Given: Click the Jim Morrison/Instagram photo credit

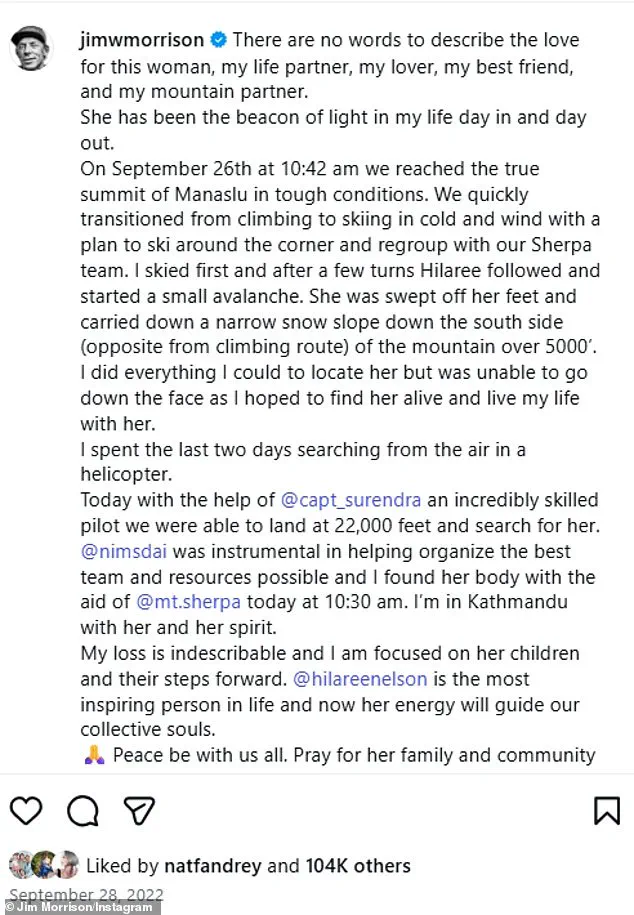Looking at the screenshot, I should click(x=80, y=907).
